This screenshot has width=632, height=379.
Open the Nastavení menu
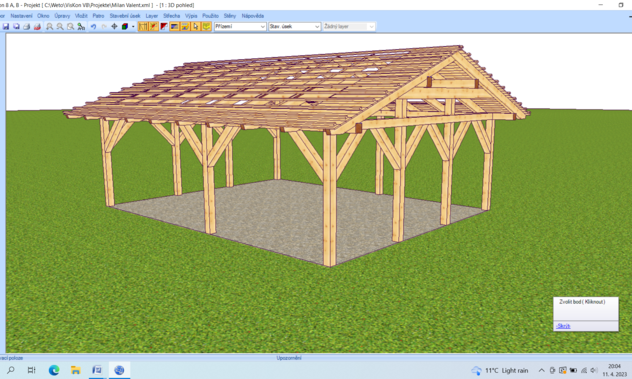tap(21, 16)
